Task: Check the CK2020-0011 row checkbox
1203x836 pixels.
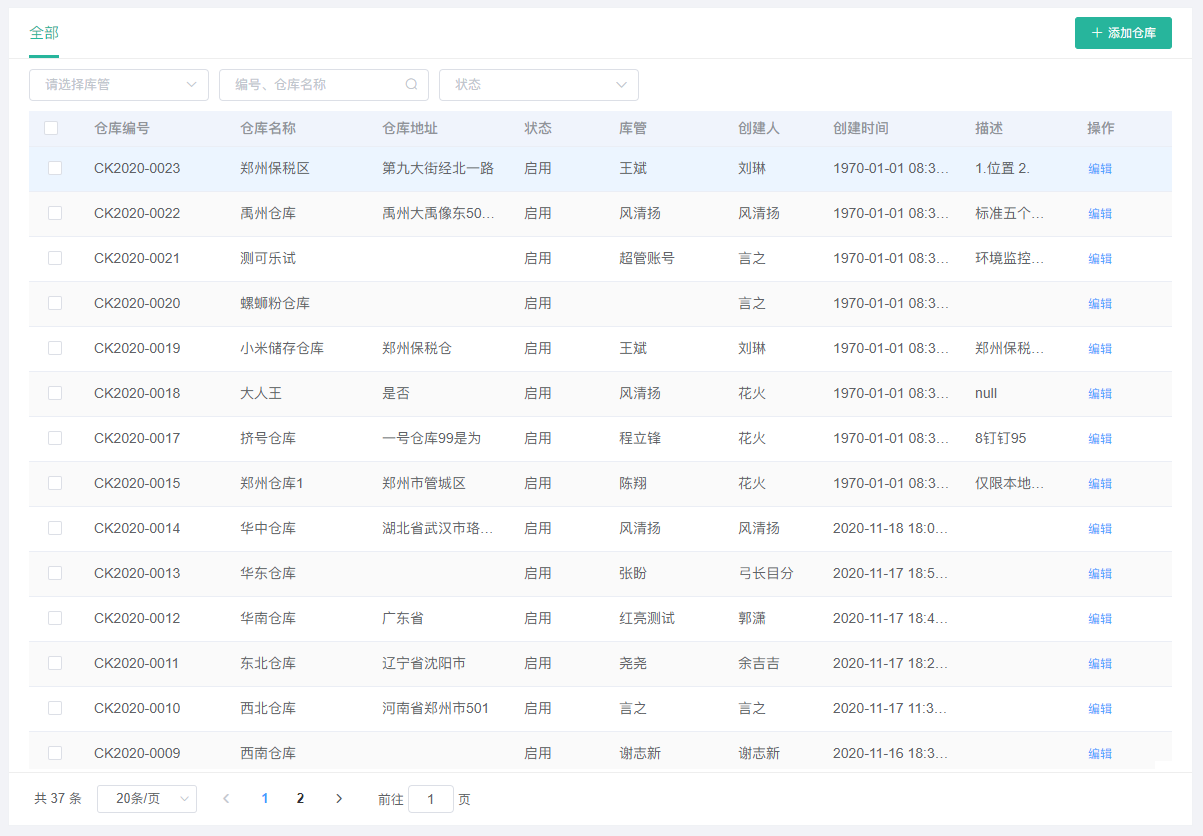Action: coord(55,663)
